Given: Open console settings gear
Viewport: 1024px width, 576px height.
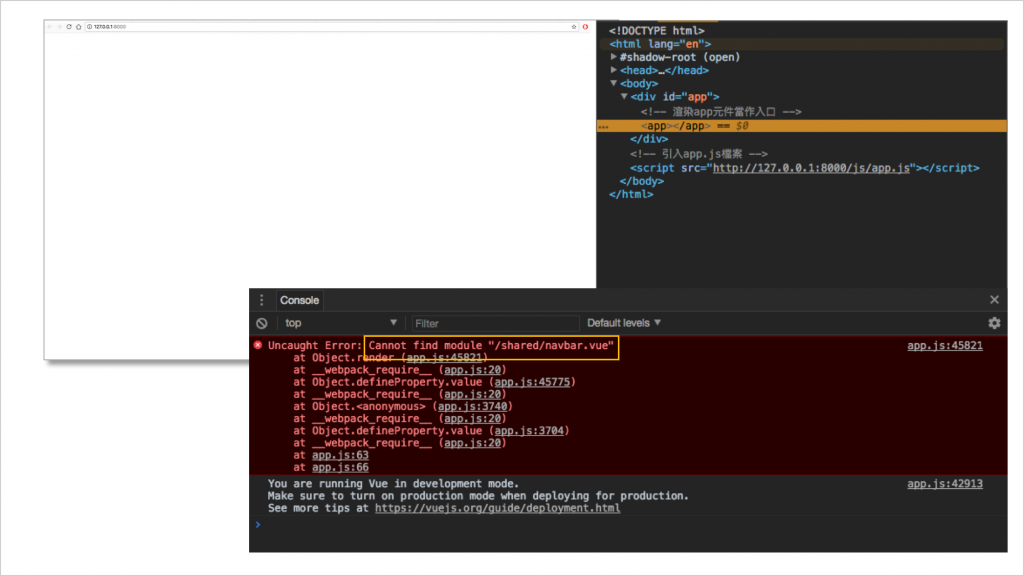Looking at the screenshot, I should (994, 323).
